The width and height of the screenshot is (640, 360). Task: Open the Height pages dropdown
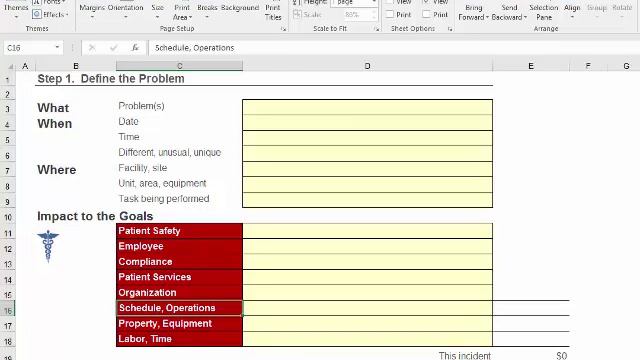pyautogui.click(x=374, y=2)
